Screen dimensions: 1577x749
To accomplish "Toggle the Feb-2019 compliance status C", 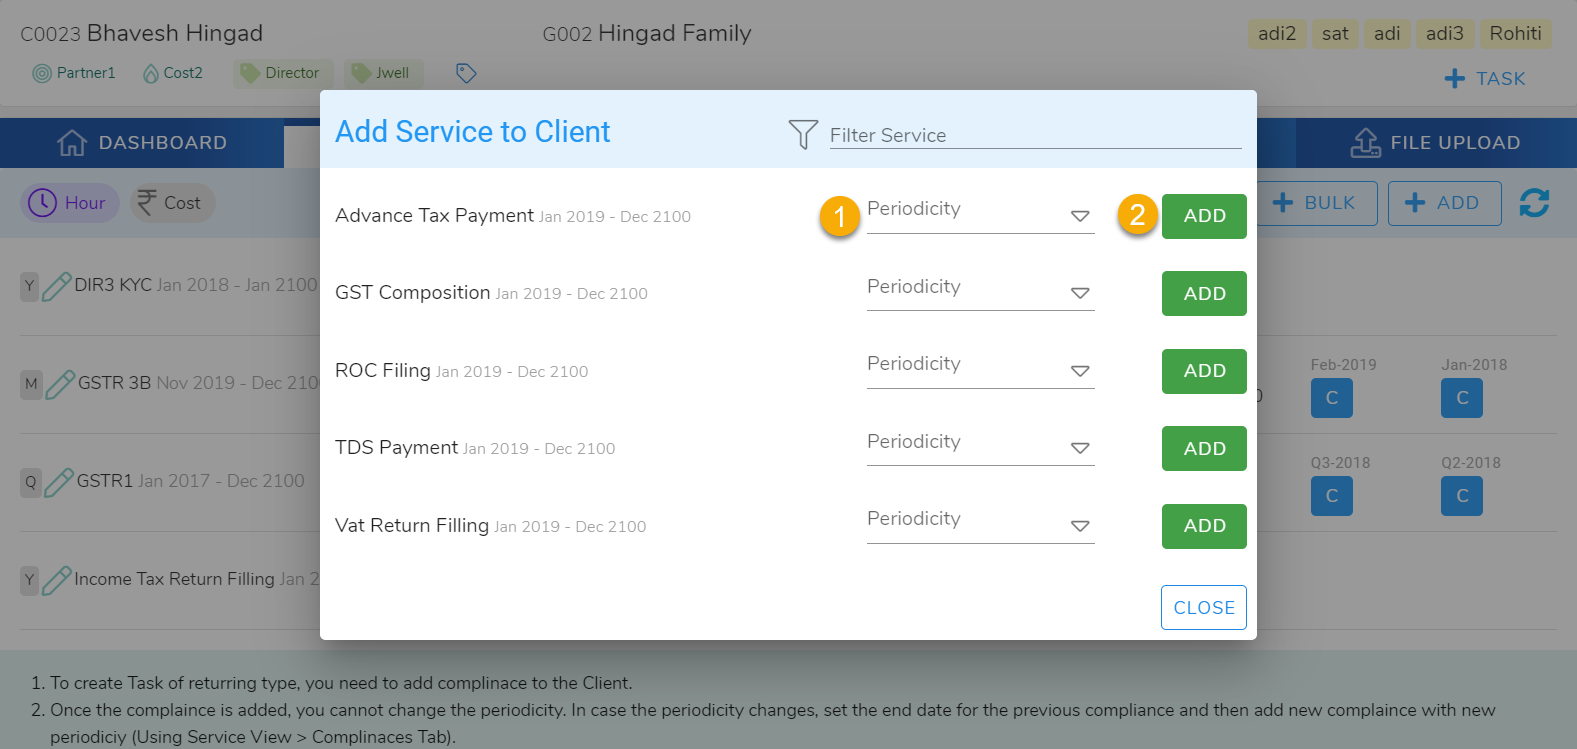I will coord(1331,397).
